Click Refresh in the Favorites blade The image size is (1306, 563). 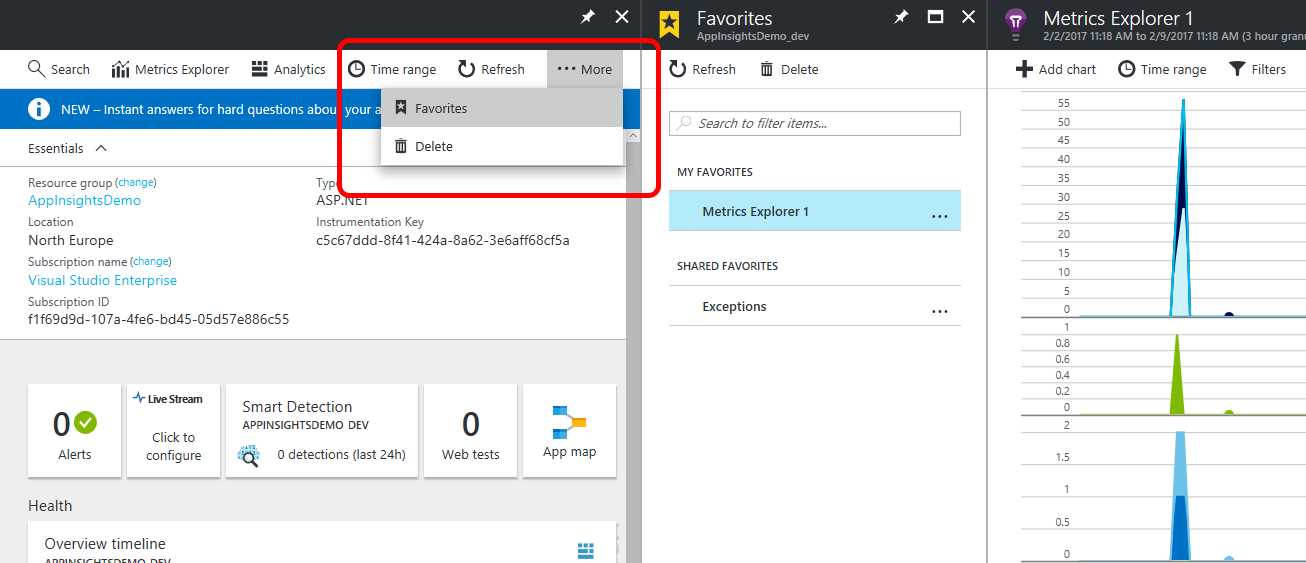[x=702, y=69]
